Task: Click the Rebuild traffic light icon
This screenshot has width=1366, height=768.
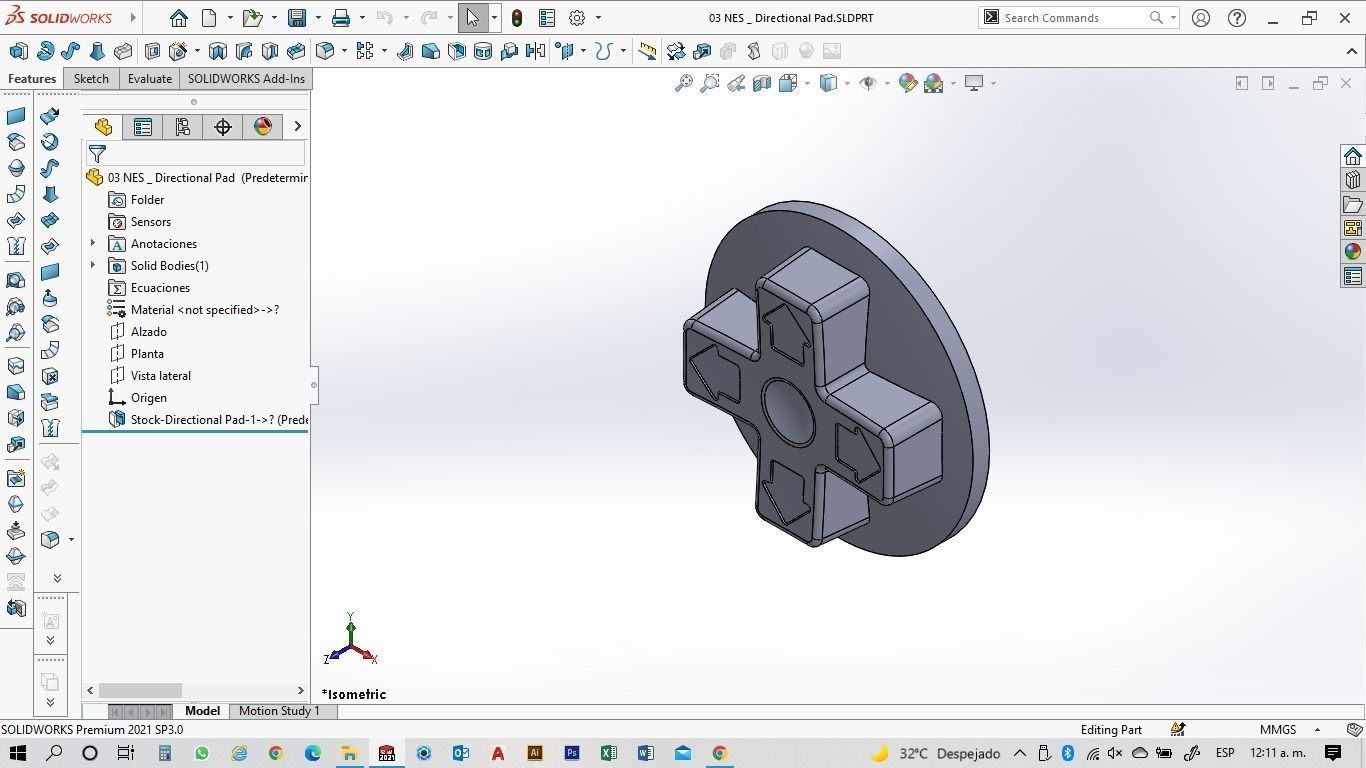Action: [x=517, y=18]
